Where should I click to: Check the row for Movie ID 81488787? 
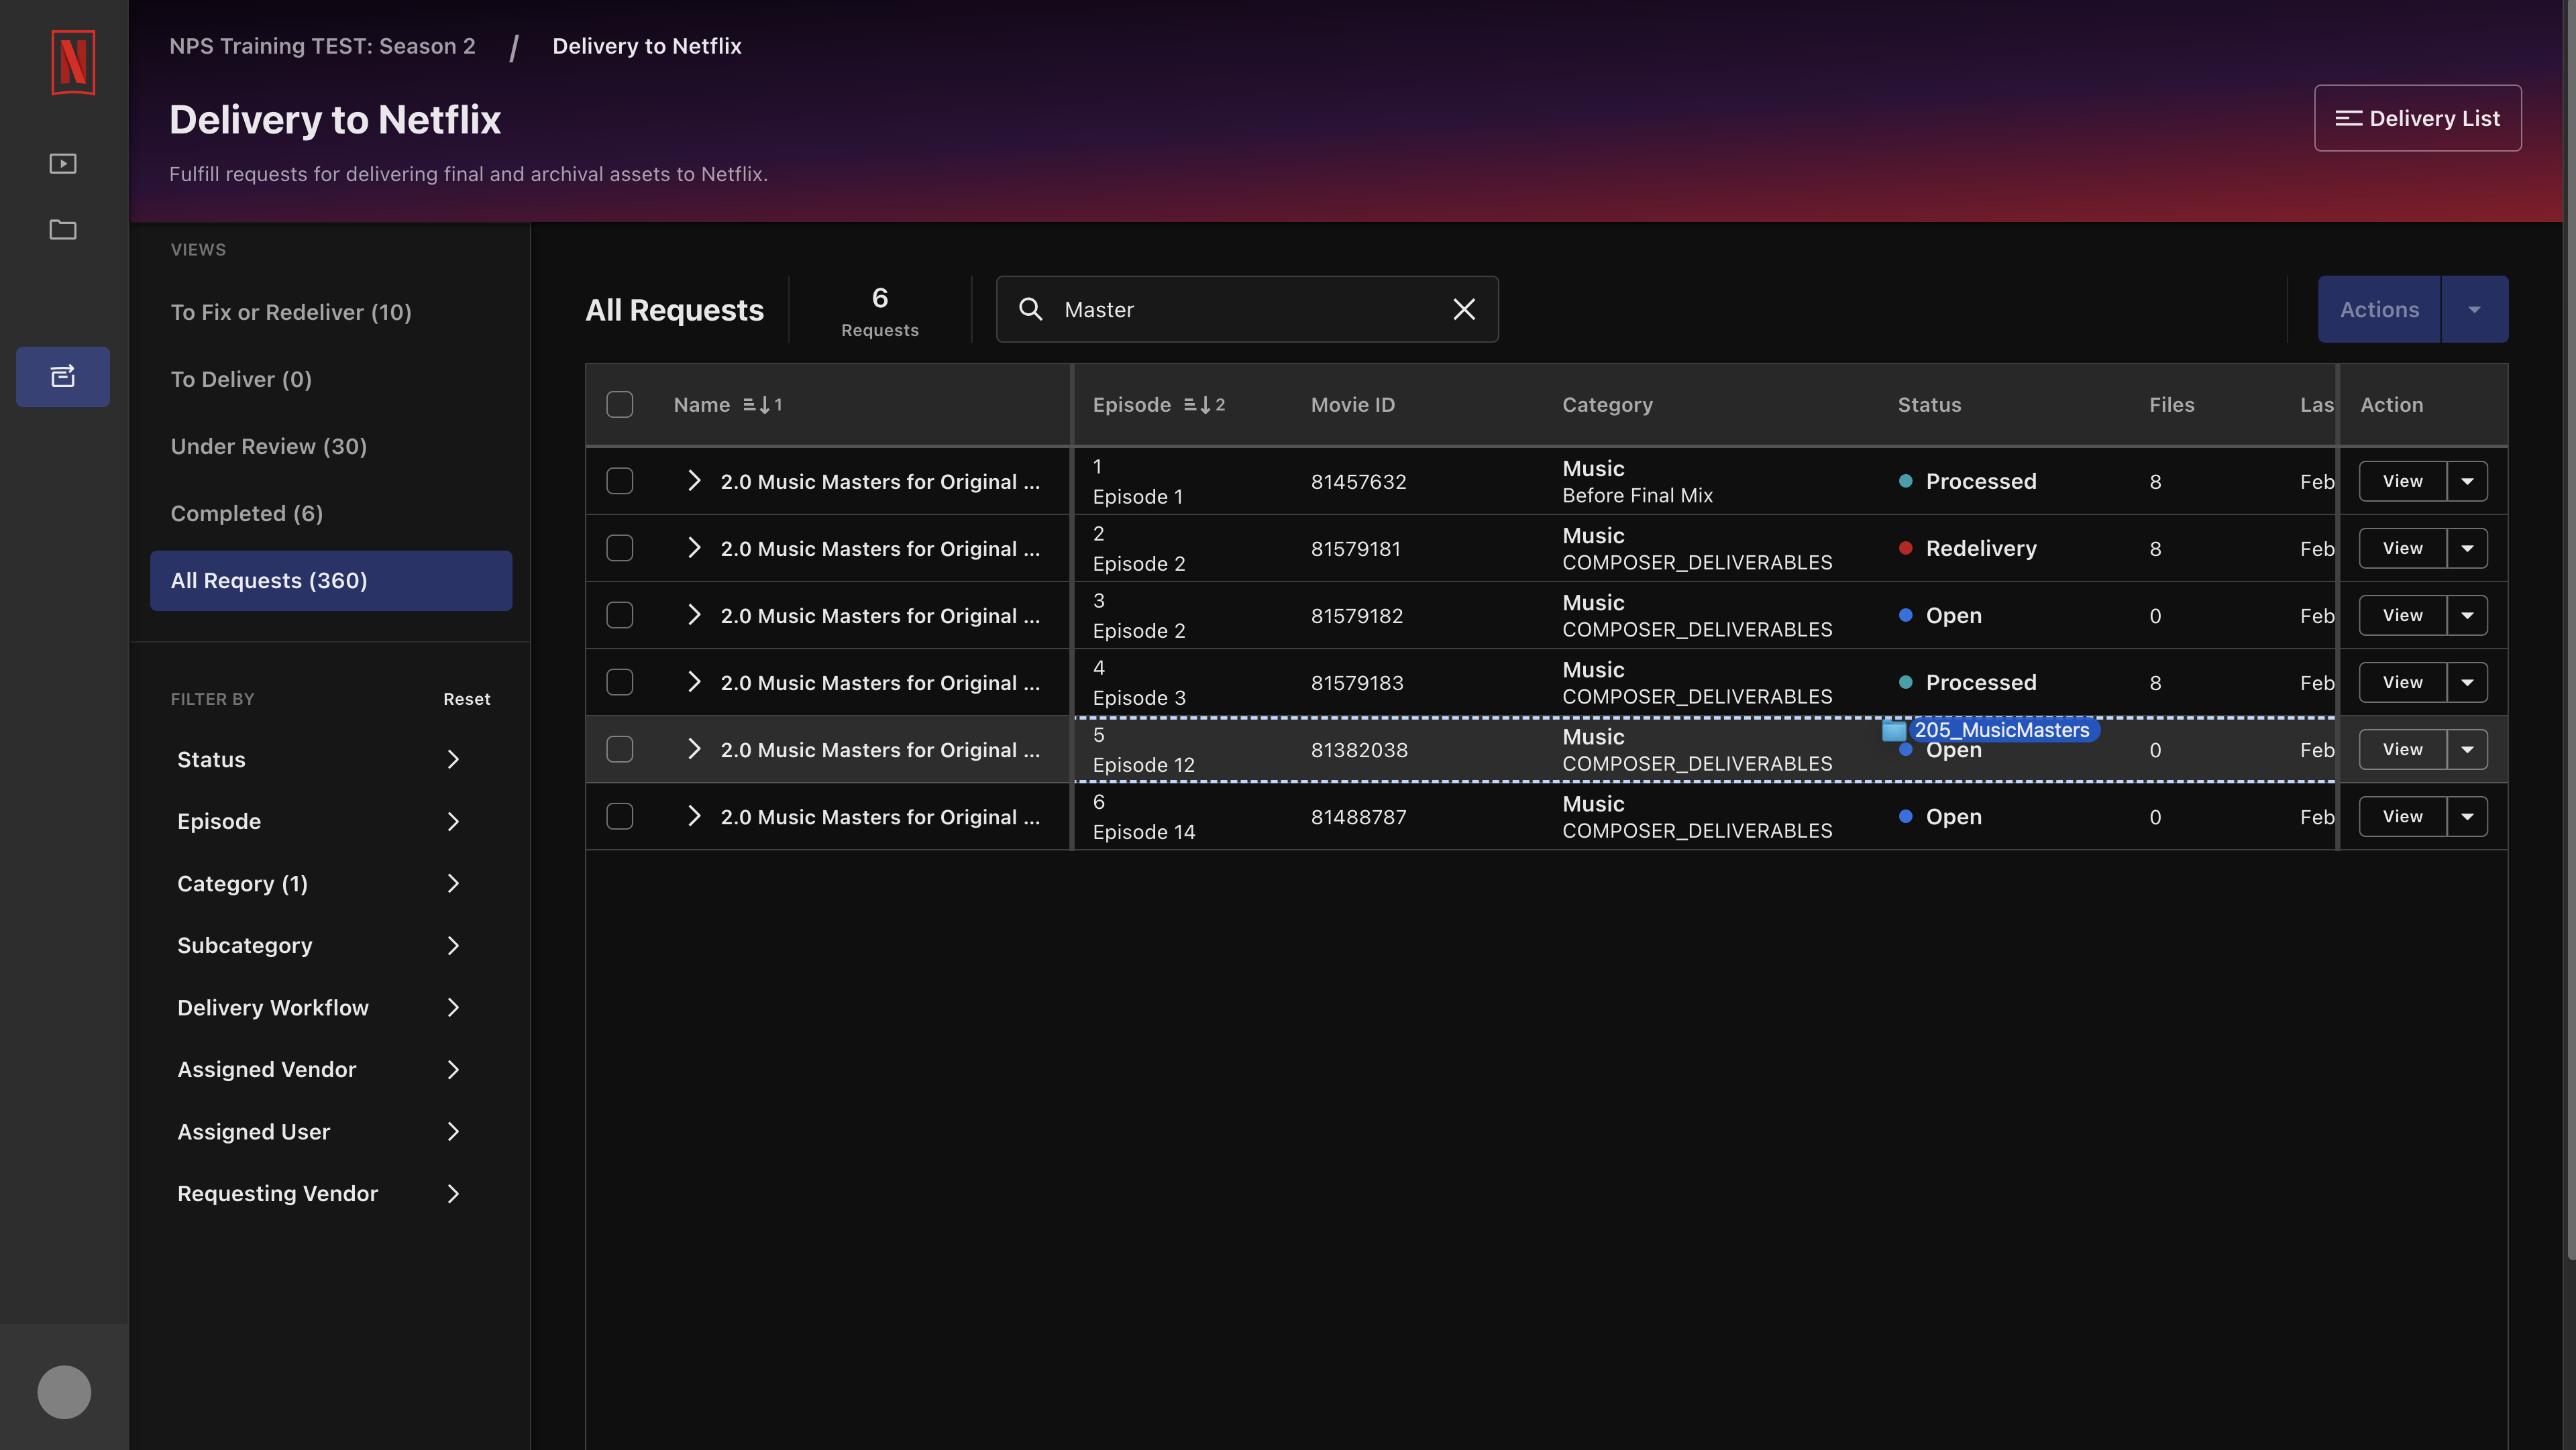point(620,816)
